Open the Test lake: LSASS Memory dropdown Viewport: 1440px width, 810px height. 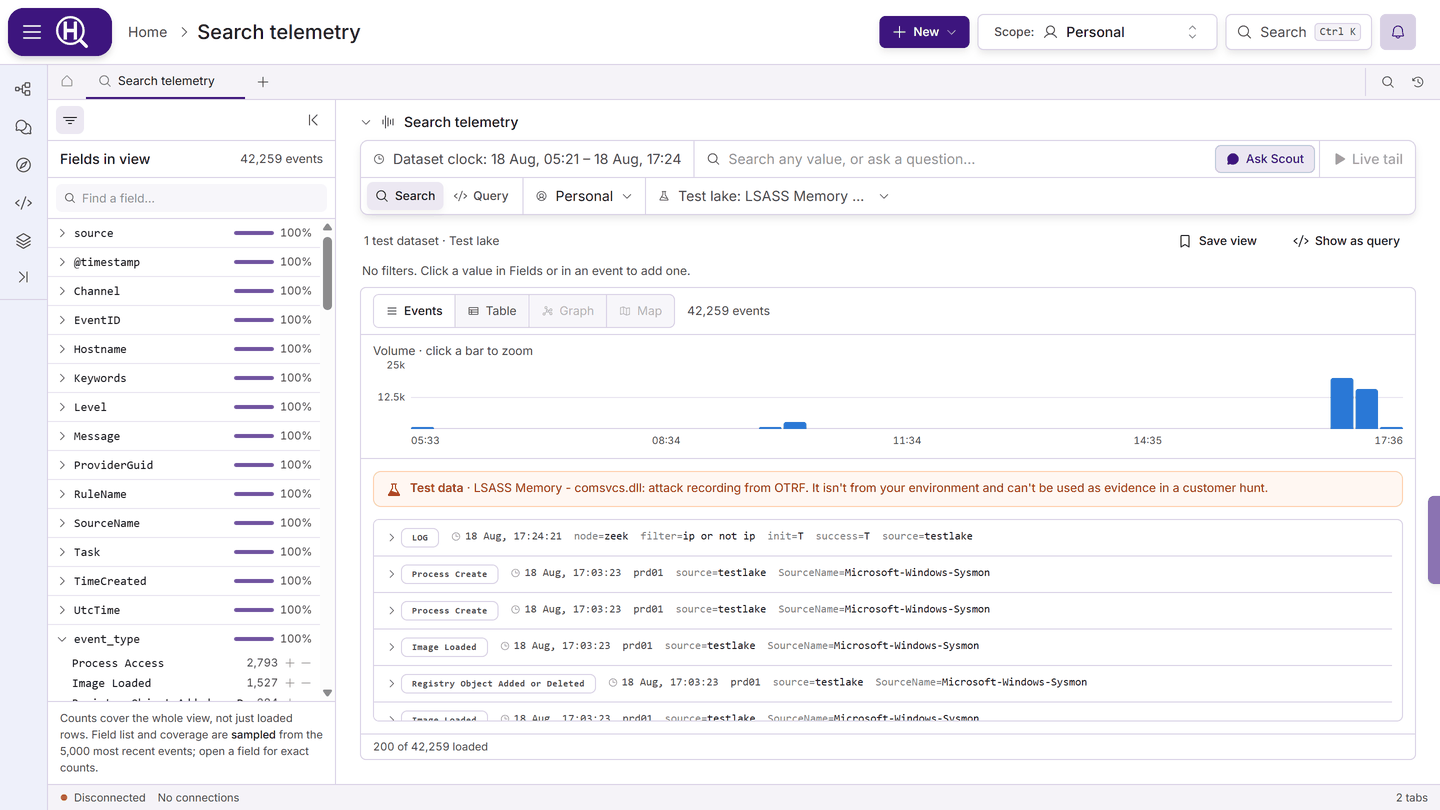coord(773,196)
